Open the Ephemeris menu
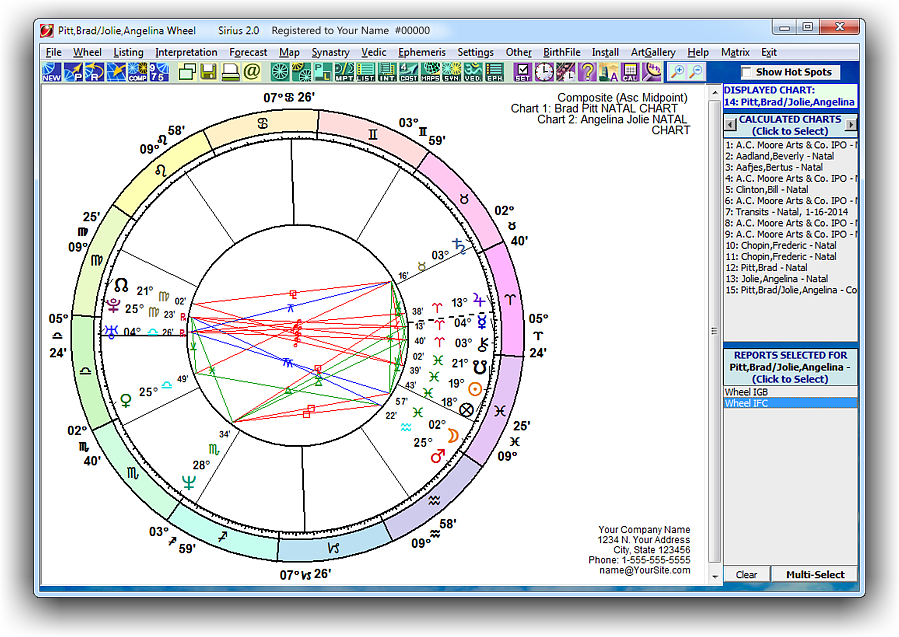 tap(422, 52)
